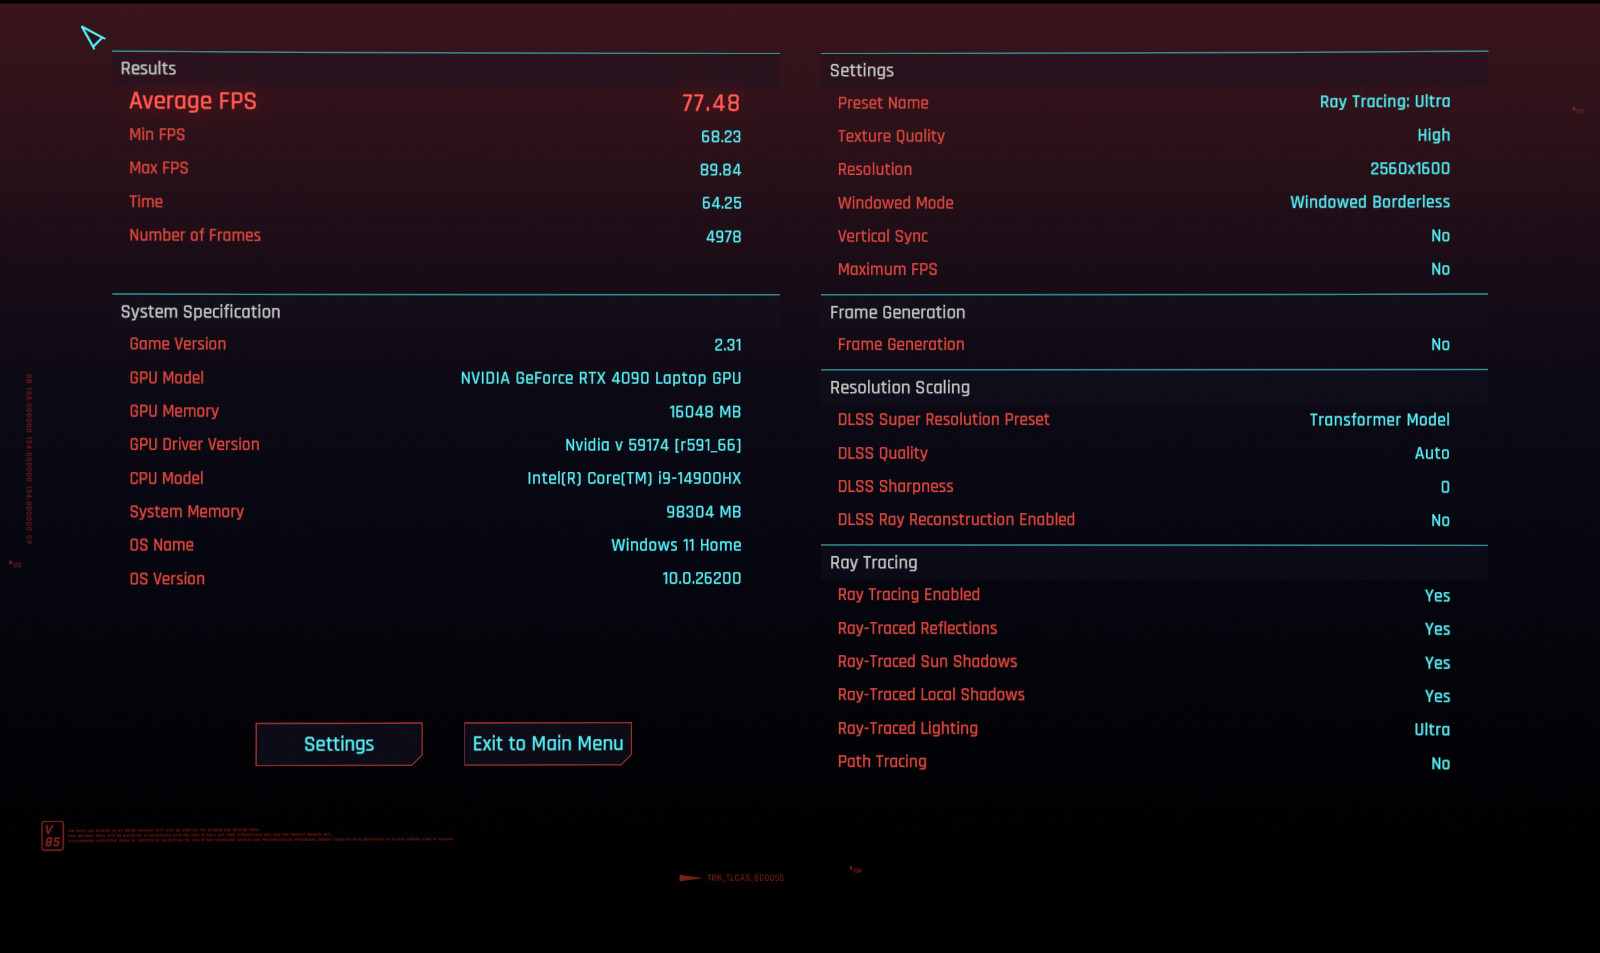This screenshot has height=953, width=1600.
Task: Click the Settings section header
Action: click(x=861, y=71)
